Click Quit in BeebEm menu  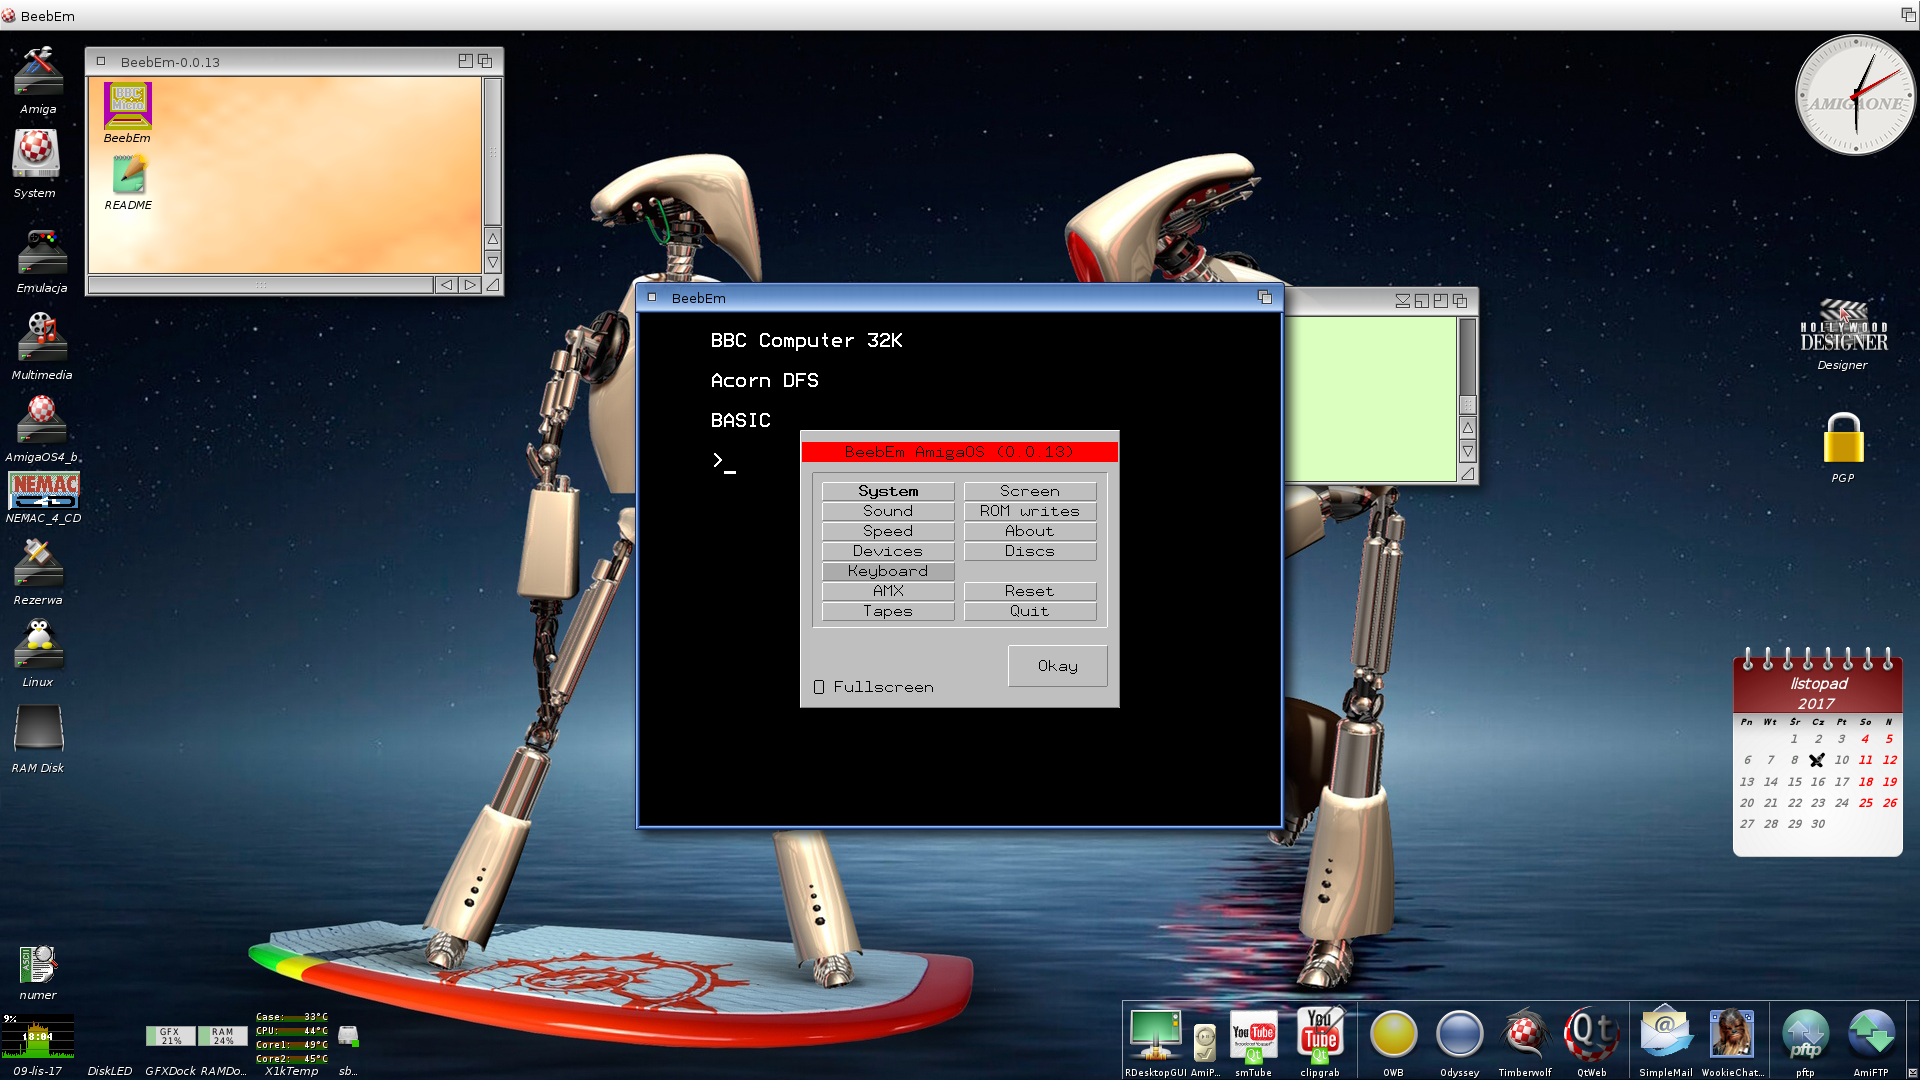pyautogui.click(x=1030, y=611)
